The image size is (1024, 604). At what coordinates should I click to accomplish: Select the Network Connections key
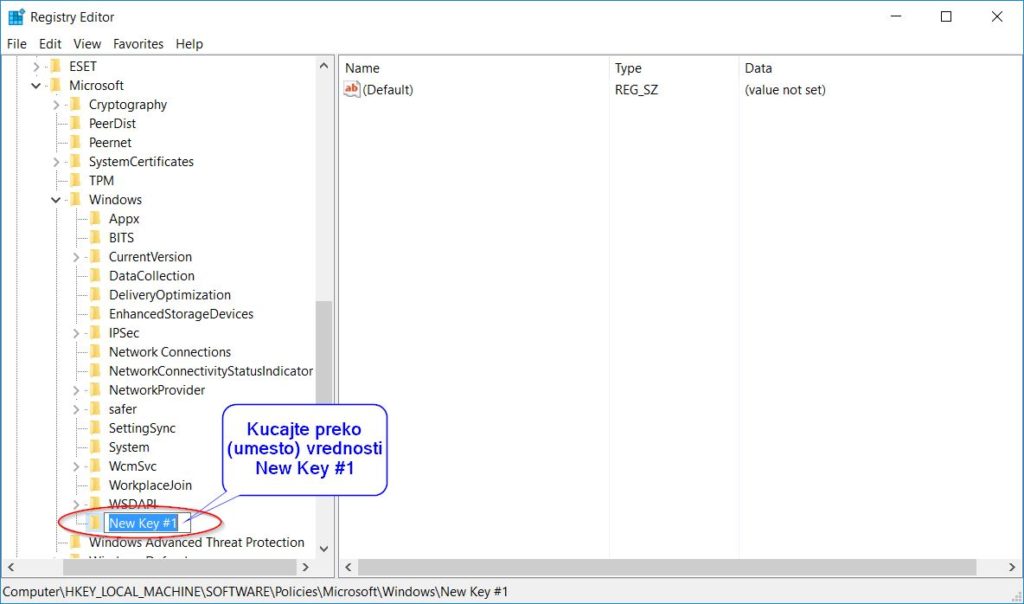(x=169, y=352)
